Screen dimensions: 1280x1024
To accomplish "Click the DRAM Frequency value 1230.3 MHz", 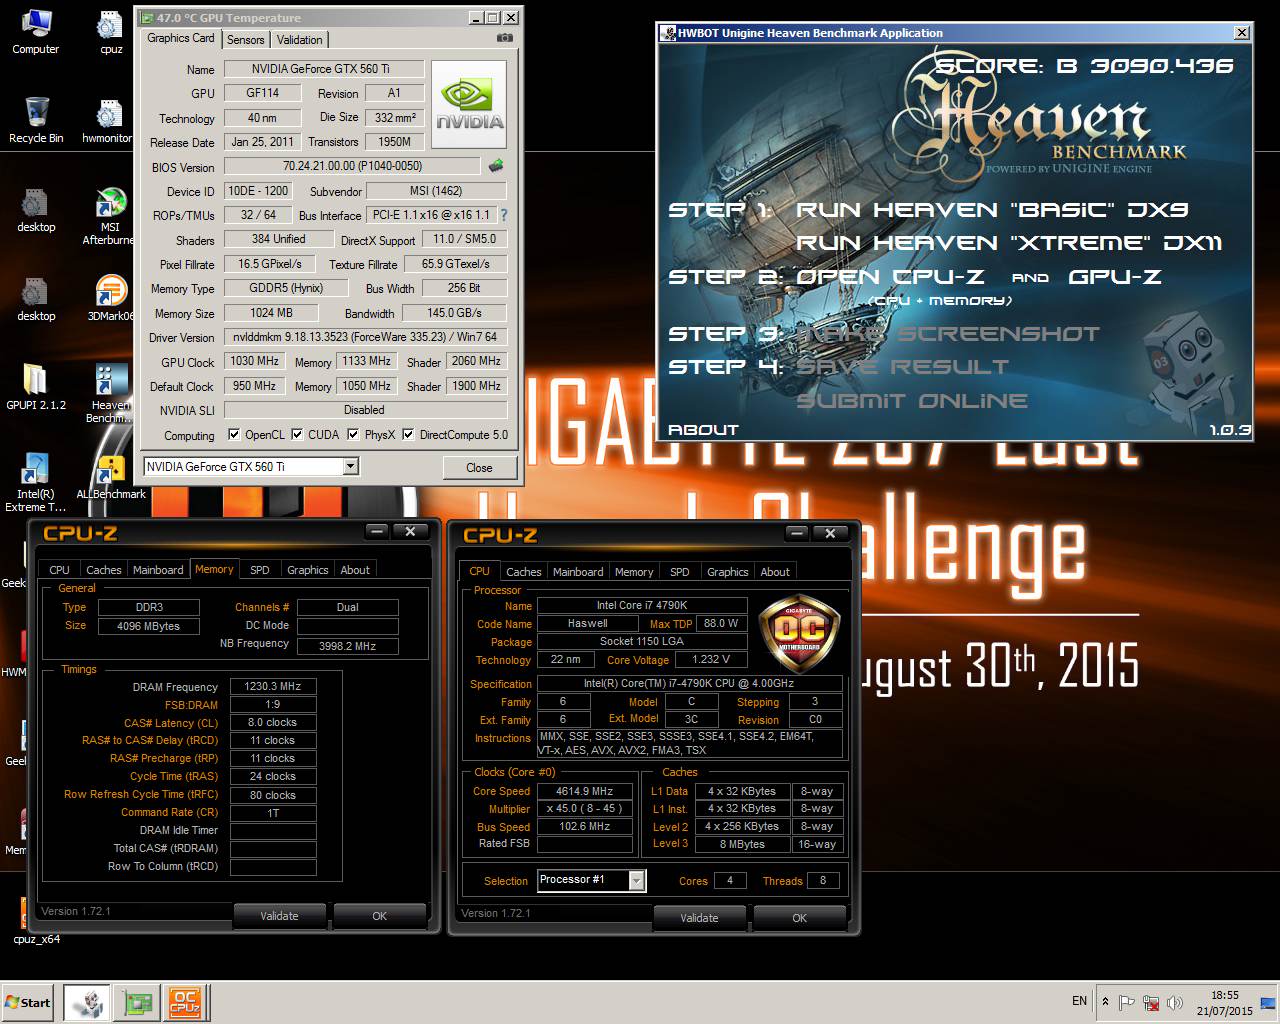I will [273, 686].
